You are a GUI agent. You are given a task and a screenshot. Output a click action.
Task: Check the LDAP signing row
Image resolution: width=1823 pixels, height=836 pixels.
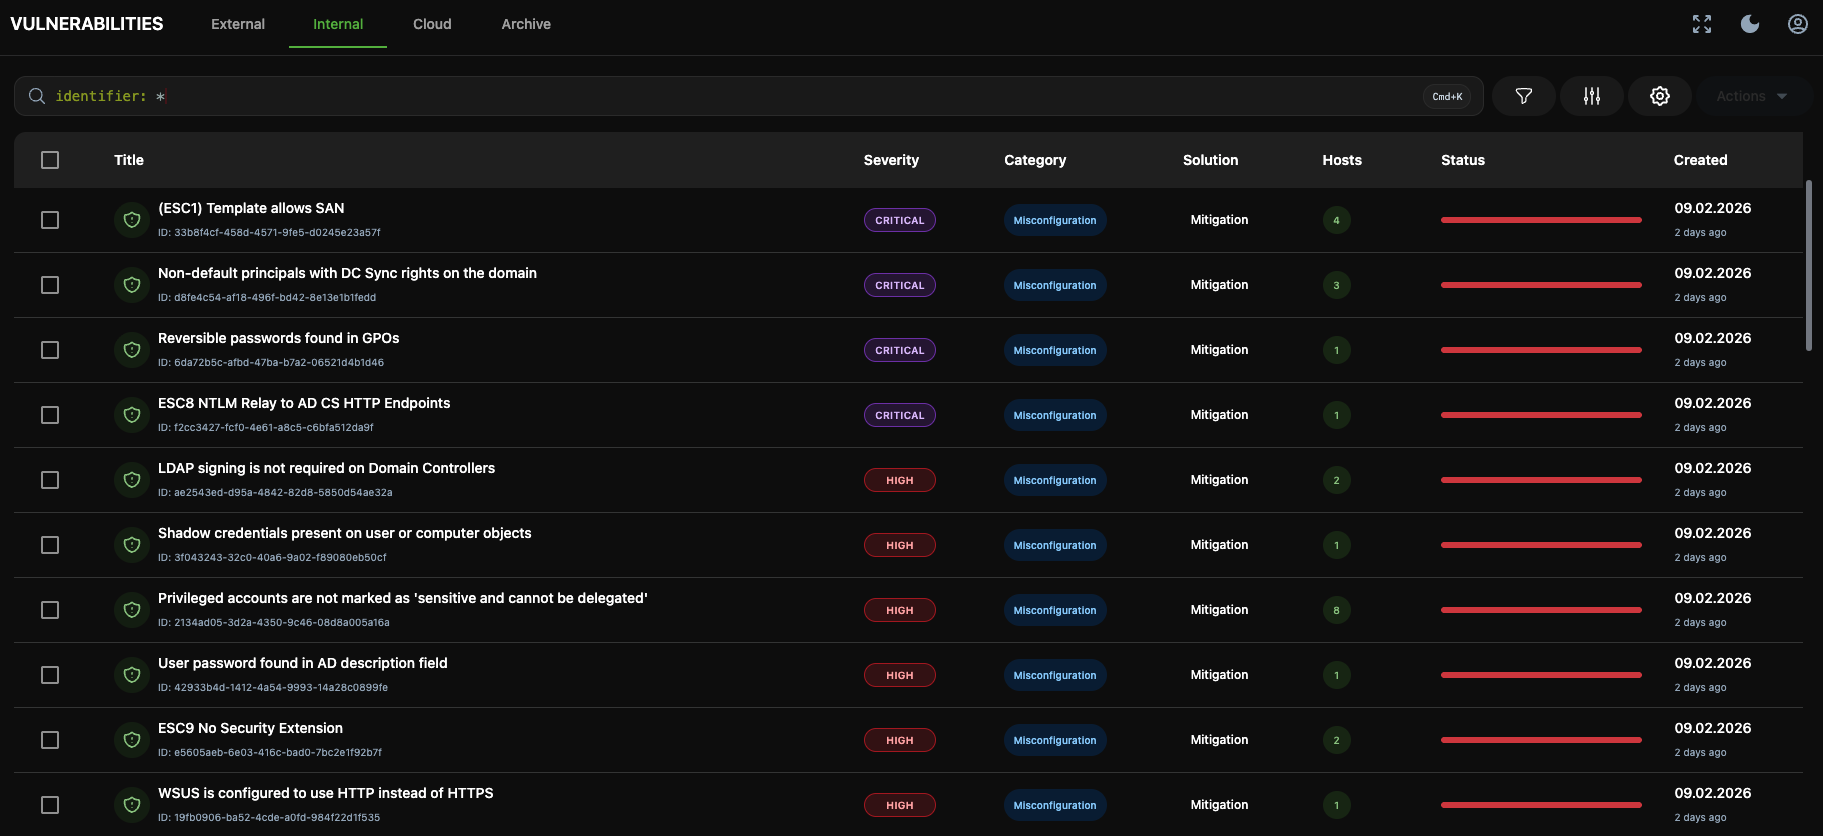[50, 480]
